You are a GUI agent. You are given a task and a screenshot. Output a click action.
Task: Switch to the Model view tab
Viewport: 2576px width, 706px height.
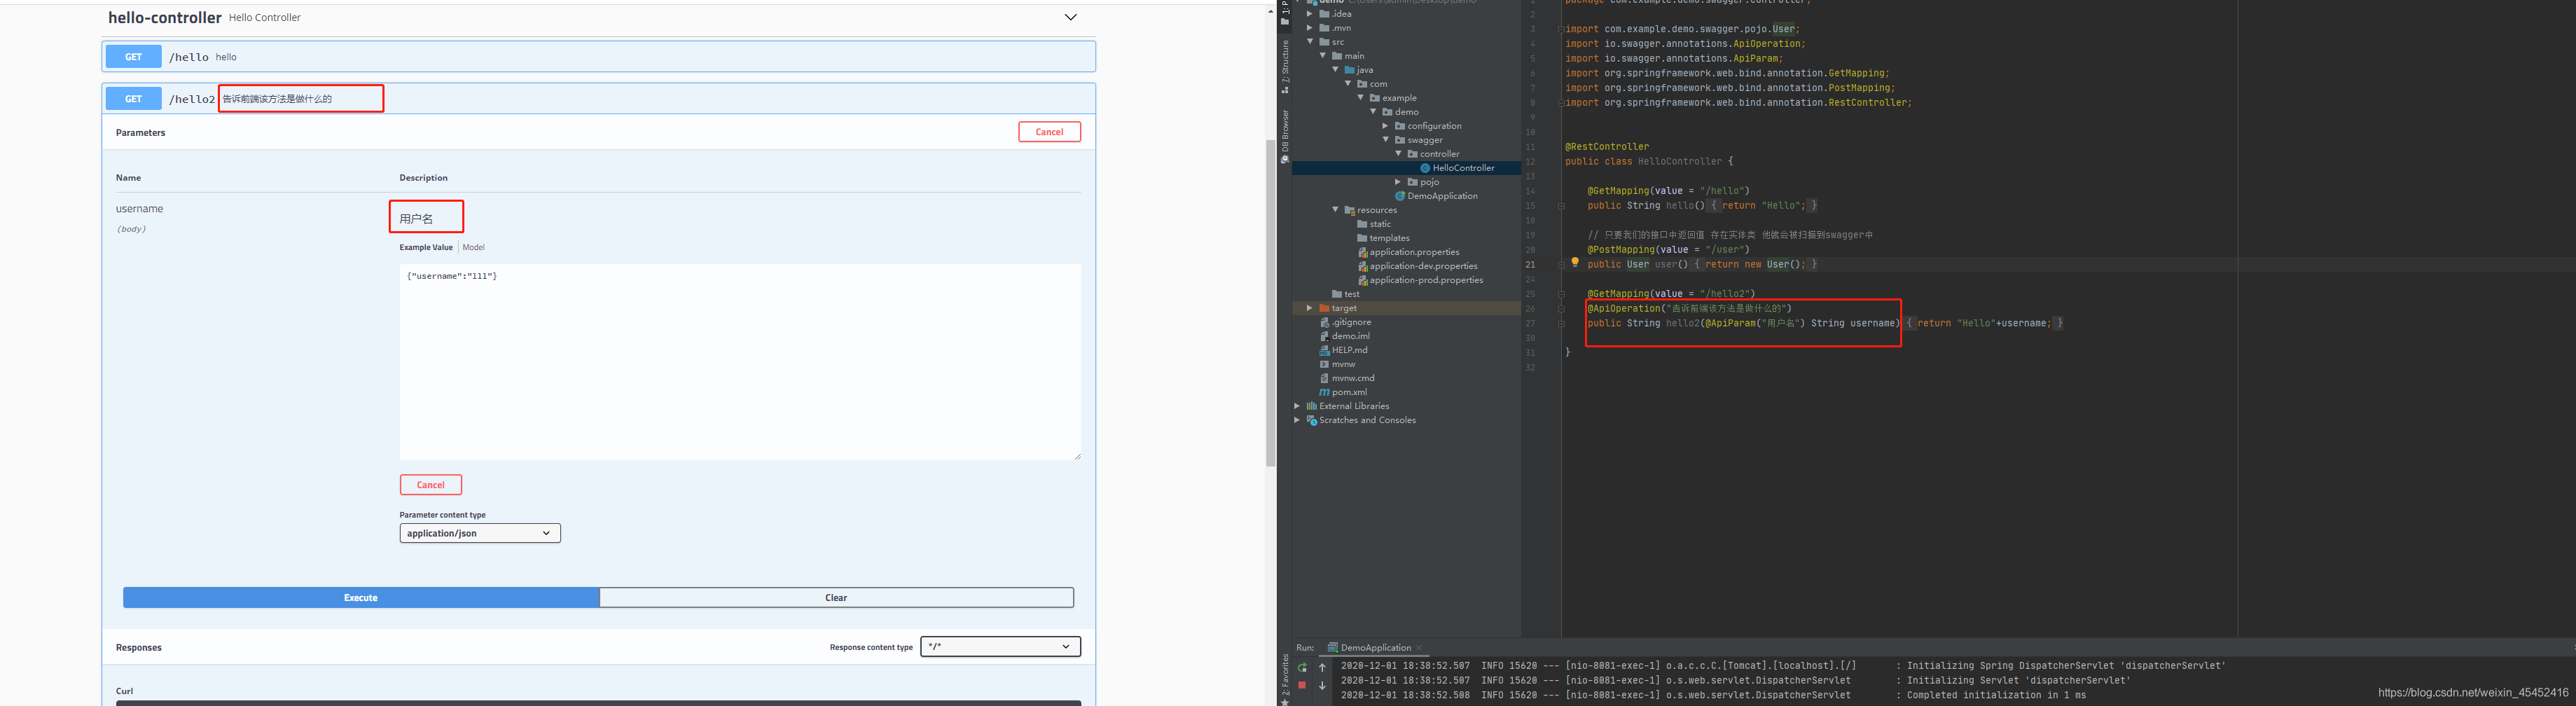click(x=473, y=247)
